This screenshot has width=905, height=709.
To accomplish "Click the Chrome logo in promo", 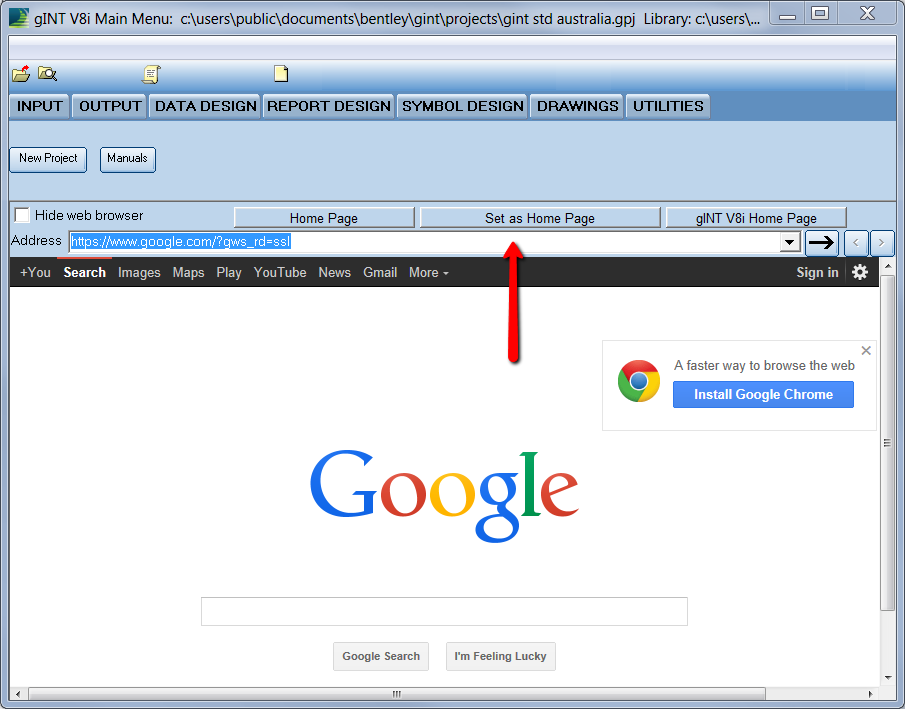I will (x=639, y=381).
